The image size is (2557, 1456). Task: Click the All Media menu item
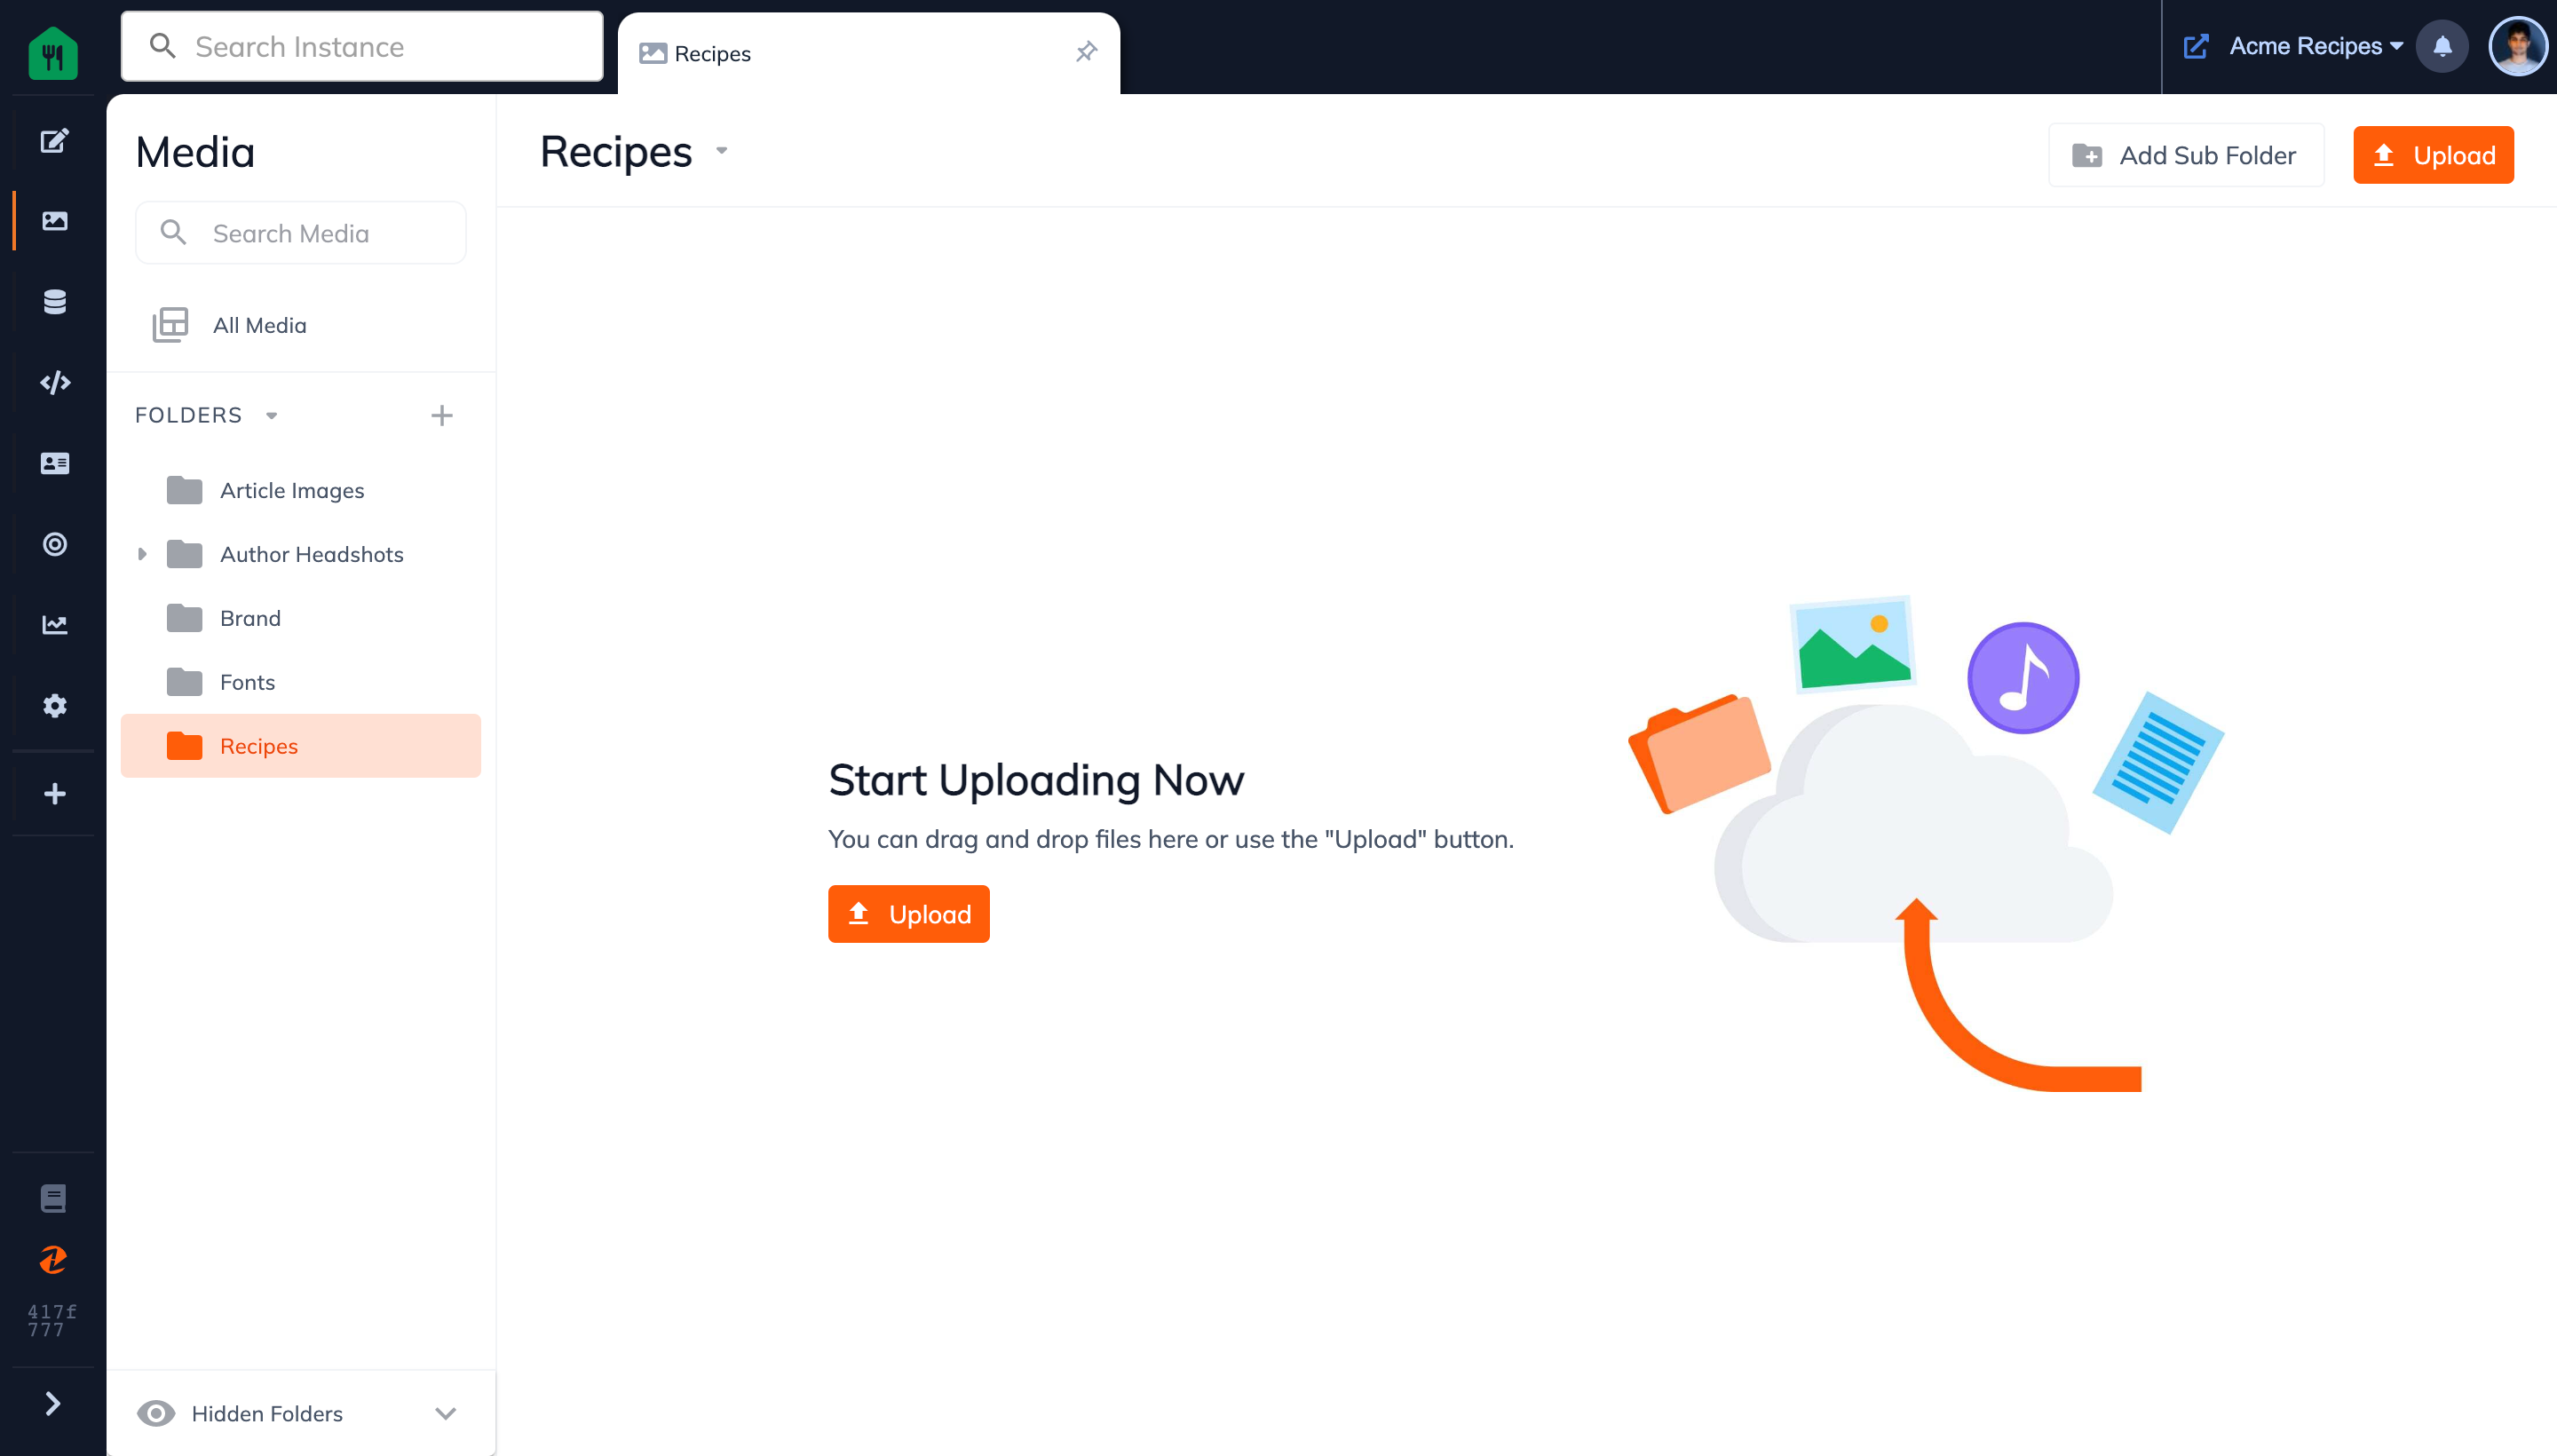[258, 323]
